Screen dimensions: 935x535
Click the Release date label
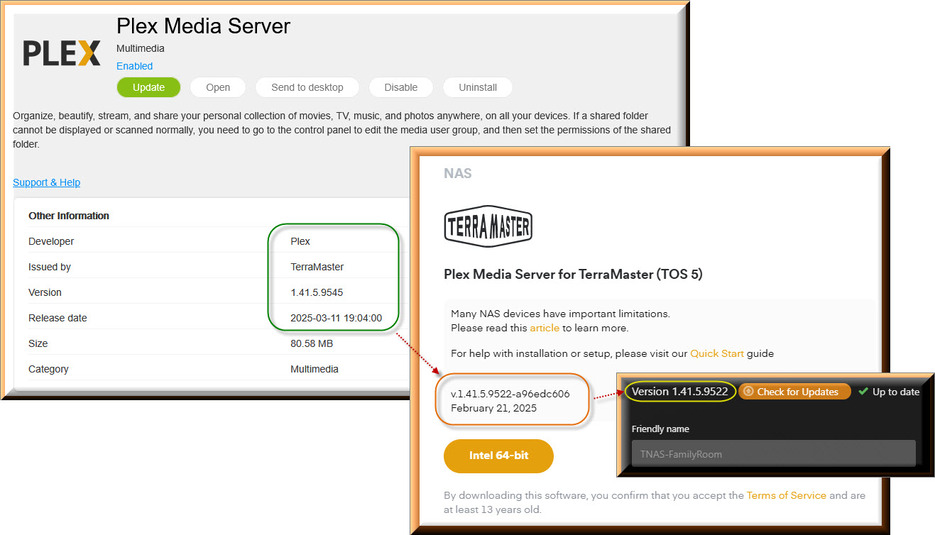57,318
